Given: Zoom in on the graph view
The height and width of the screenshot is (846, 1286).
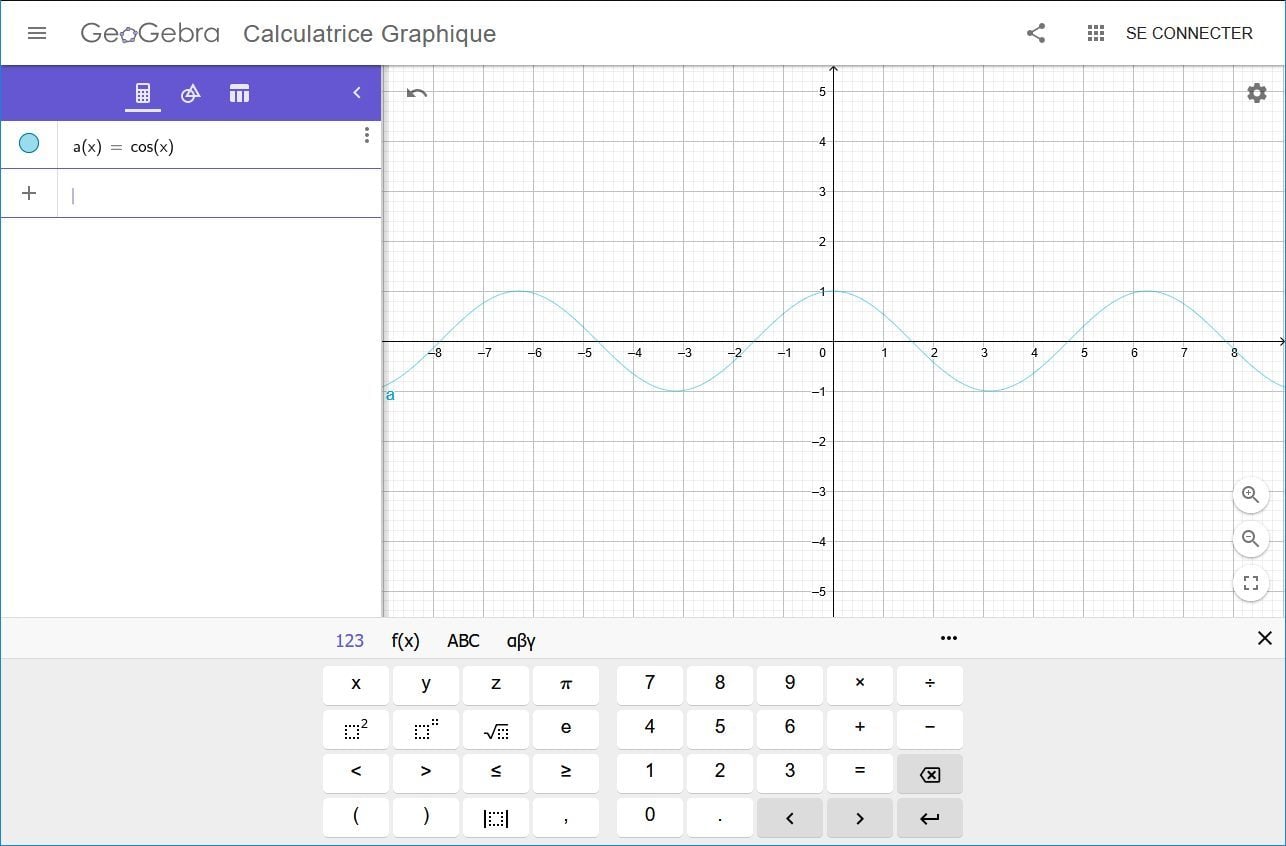Looking at the screenshot, I should [1250, 494].
